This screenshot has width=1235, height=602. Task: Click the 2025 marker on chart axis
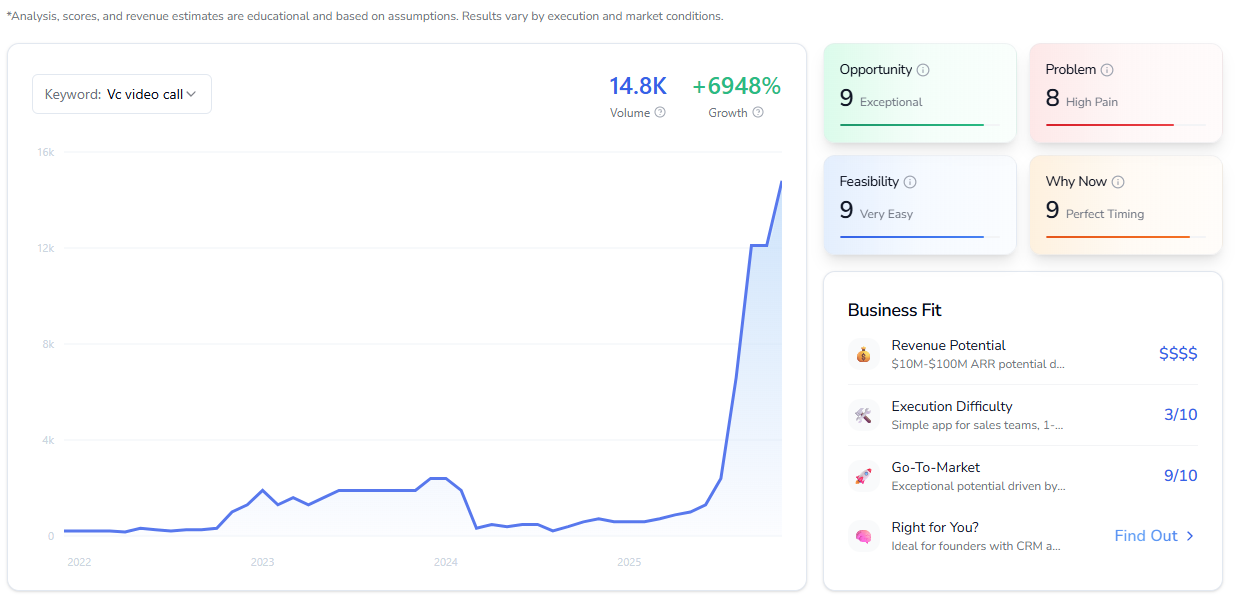click(629, 562)
